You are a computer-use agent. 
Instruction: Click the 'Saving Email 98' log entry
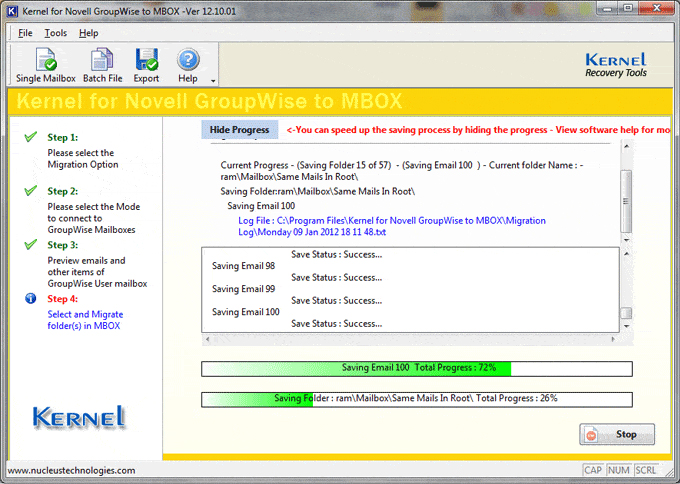pos(243,266)
